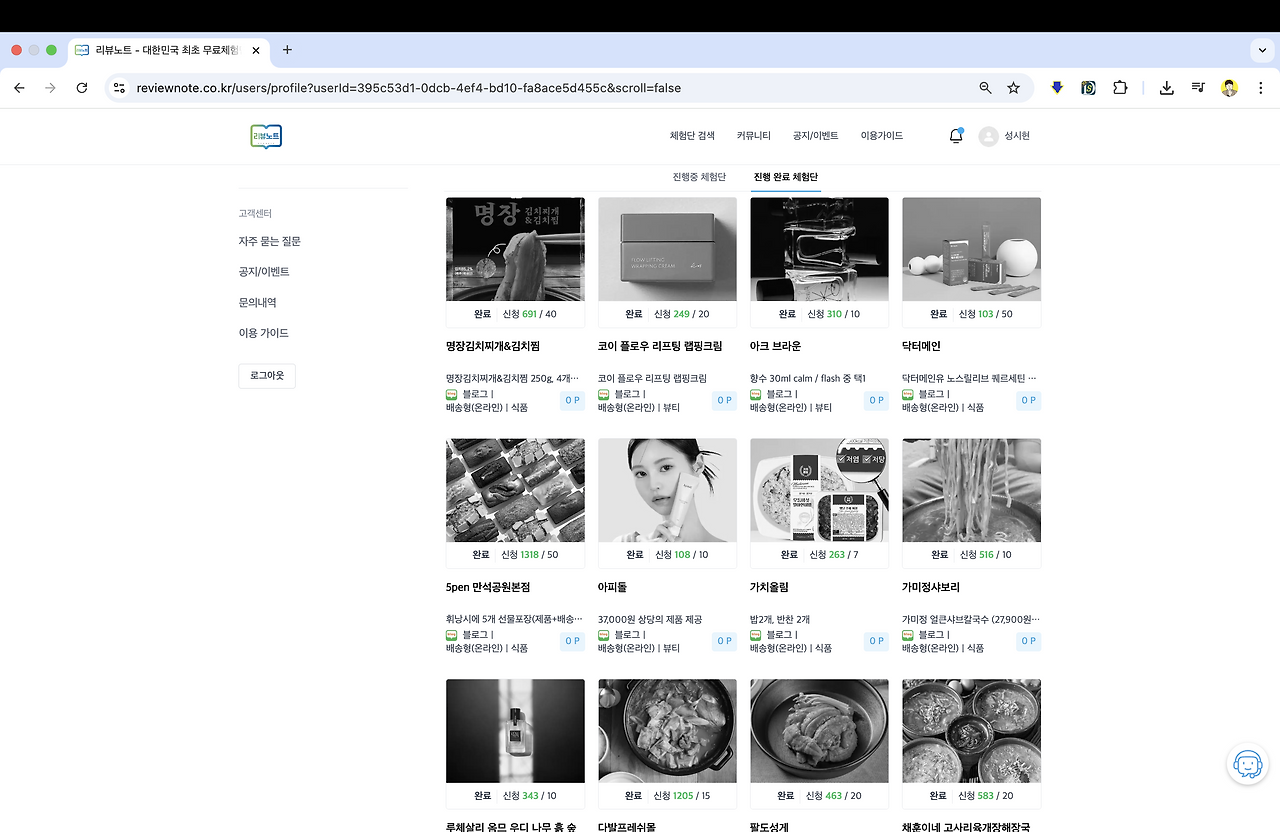Open the blue down-arrow extension
The image size is (1280, 832).
1057,88
